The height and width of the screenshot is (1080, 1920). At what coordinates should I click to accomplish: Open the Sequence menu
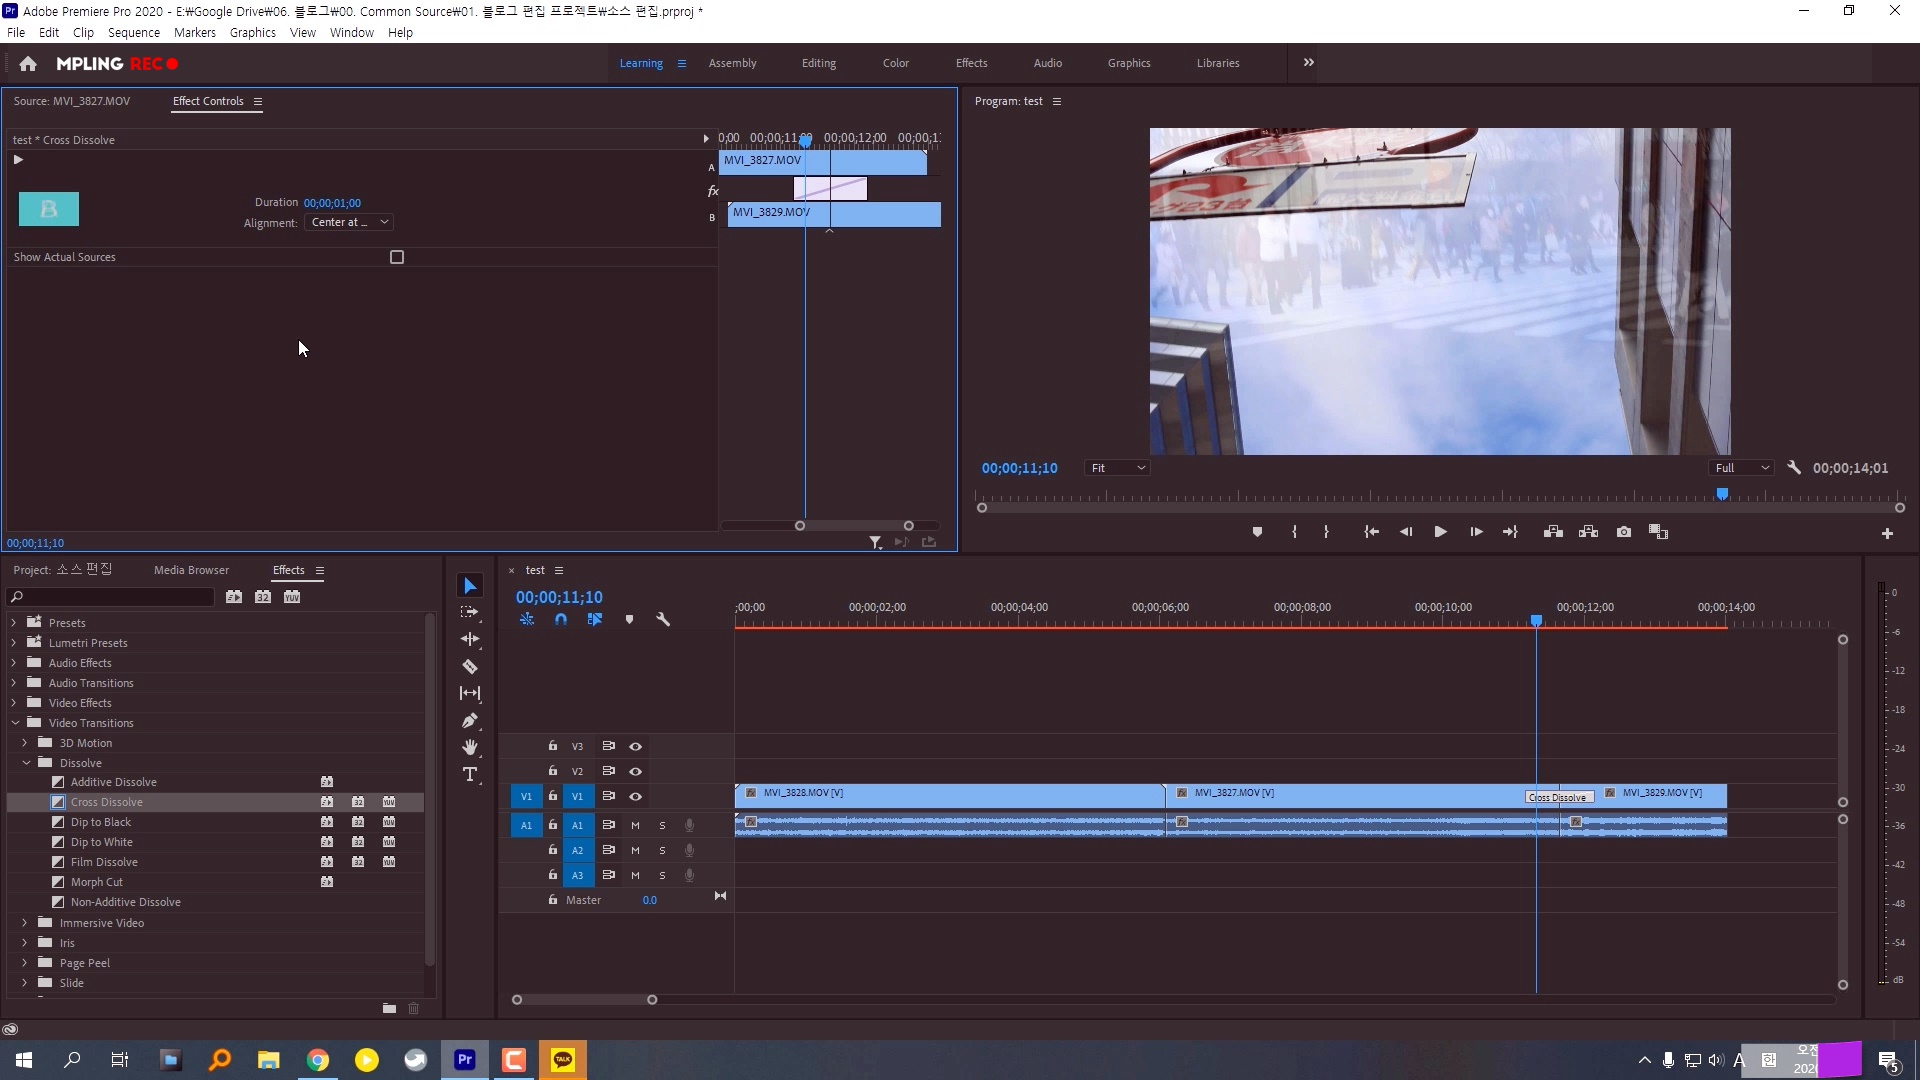pos(133,32)
